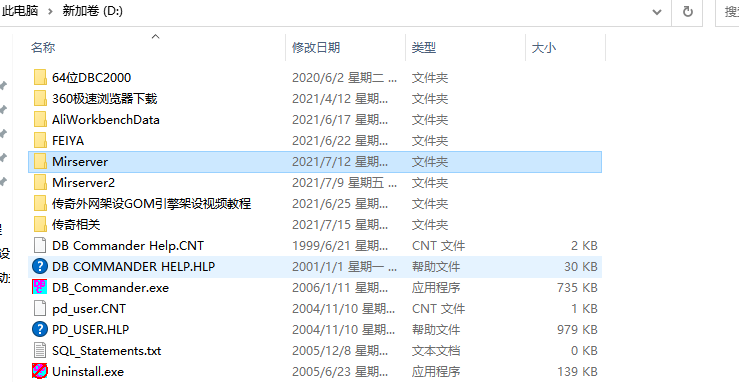Select the file name SQL_Statements.txt
739x382 pixels.
pos(107,350)
